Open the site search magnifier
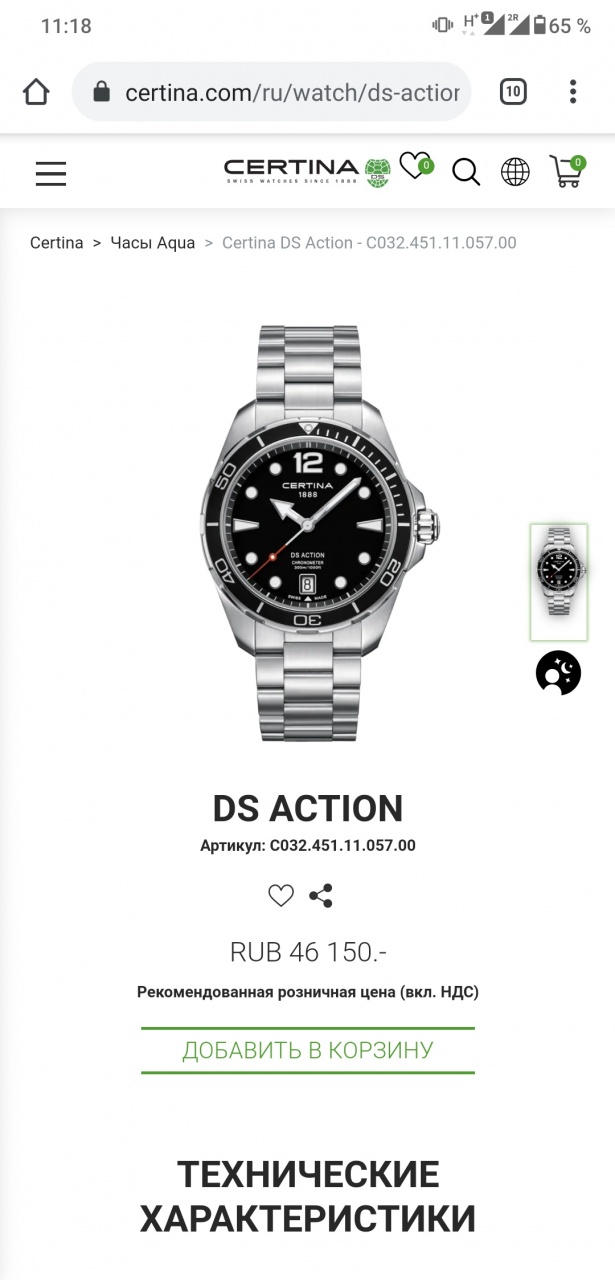Viewport: 615px width, 1280px height. pos(466,172)
